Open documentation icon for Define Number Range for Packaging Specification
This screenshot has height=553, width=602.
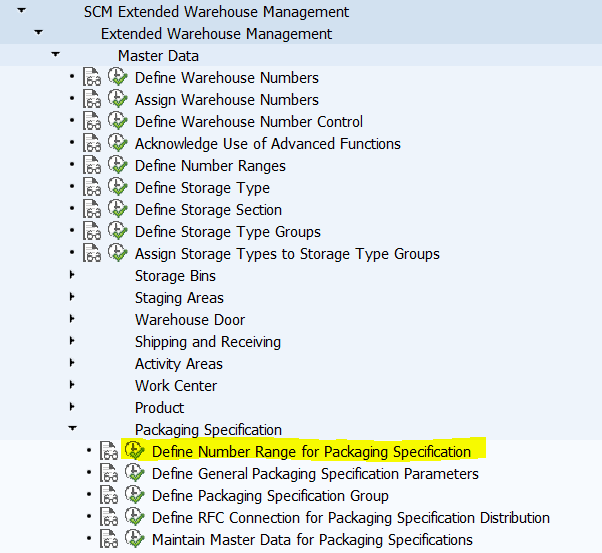point(109,451)
